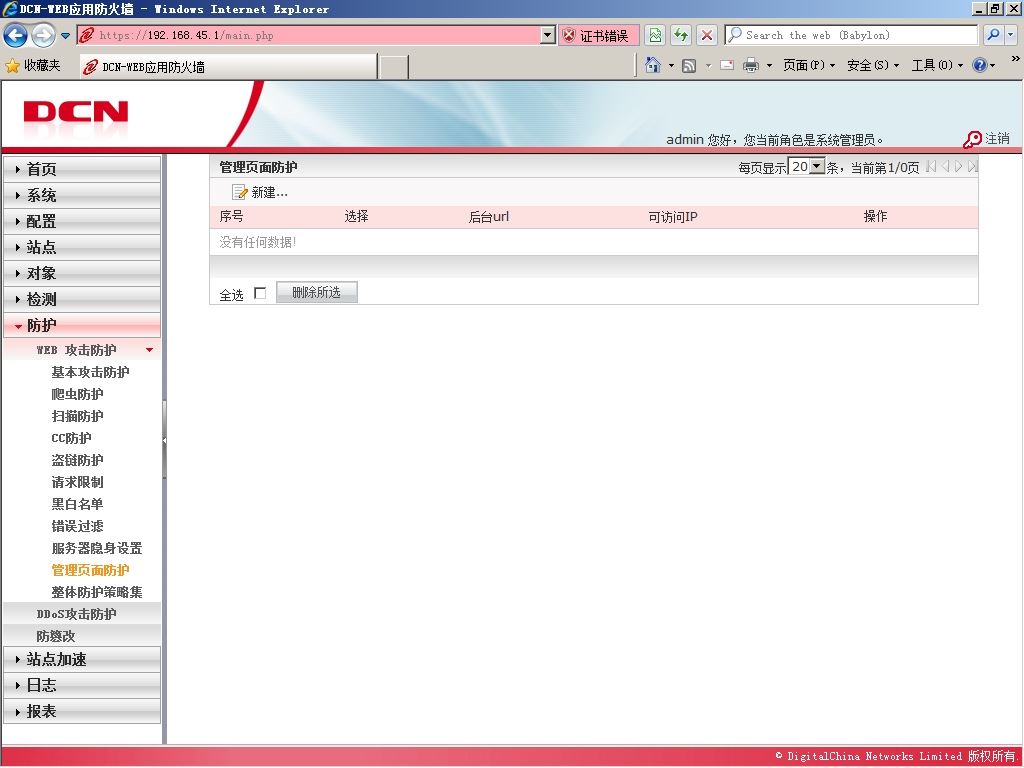Open 防篡改 in sidebar

pyautogui.click(x=82, y=636)
